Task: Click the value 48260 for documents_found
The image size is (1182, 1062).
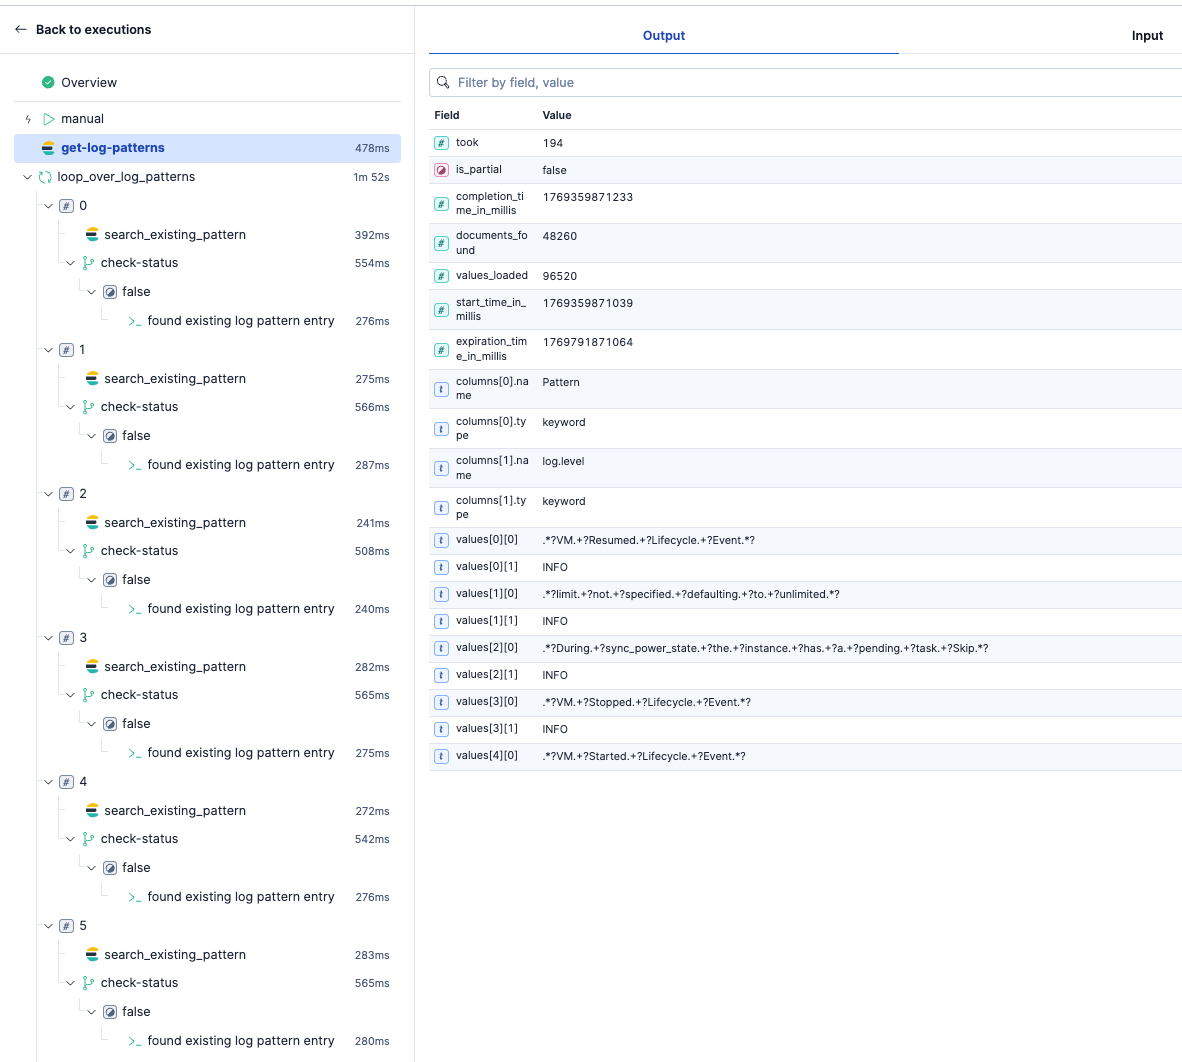Action: 559,236
